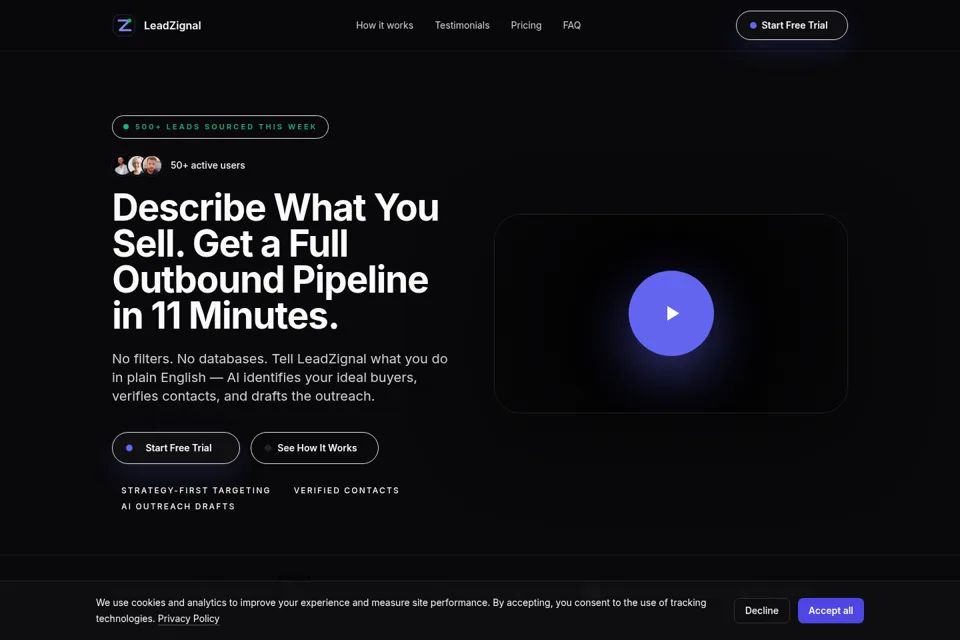
Task: Open the Pricing nav link
Action: (526, 25)
